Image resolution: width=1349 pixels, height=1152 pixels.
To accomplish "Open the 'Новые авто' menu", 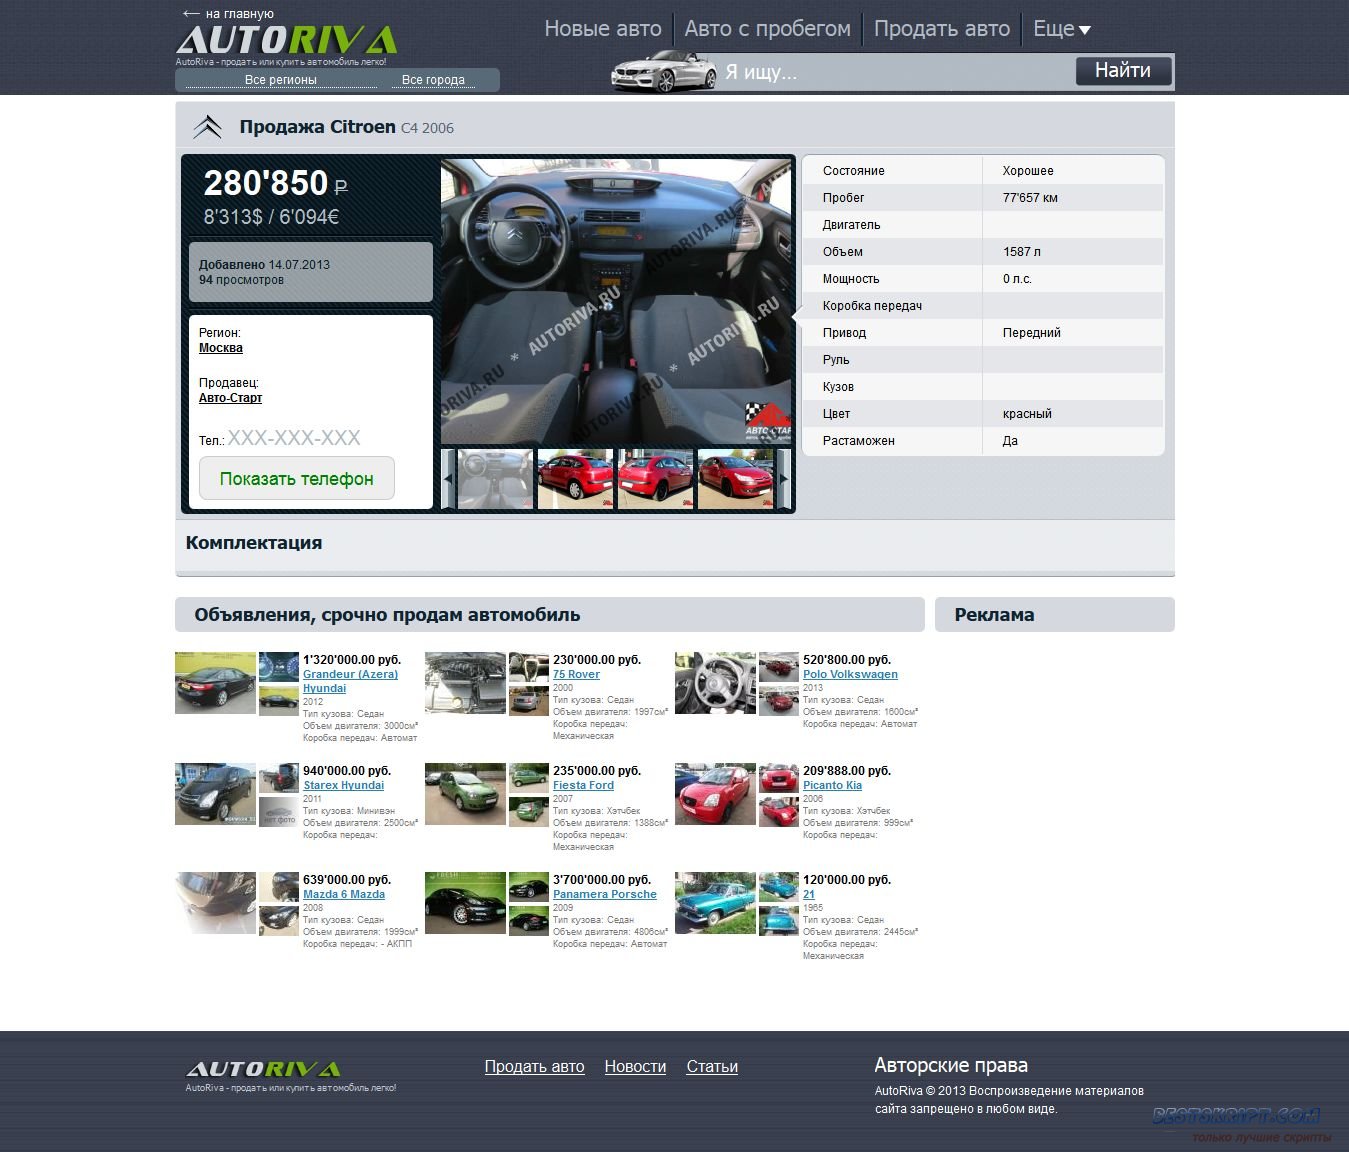I will 603,29.
